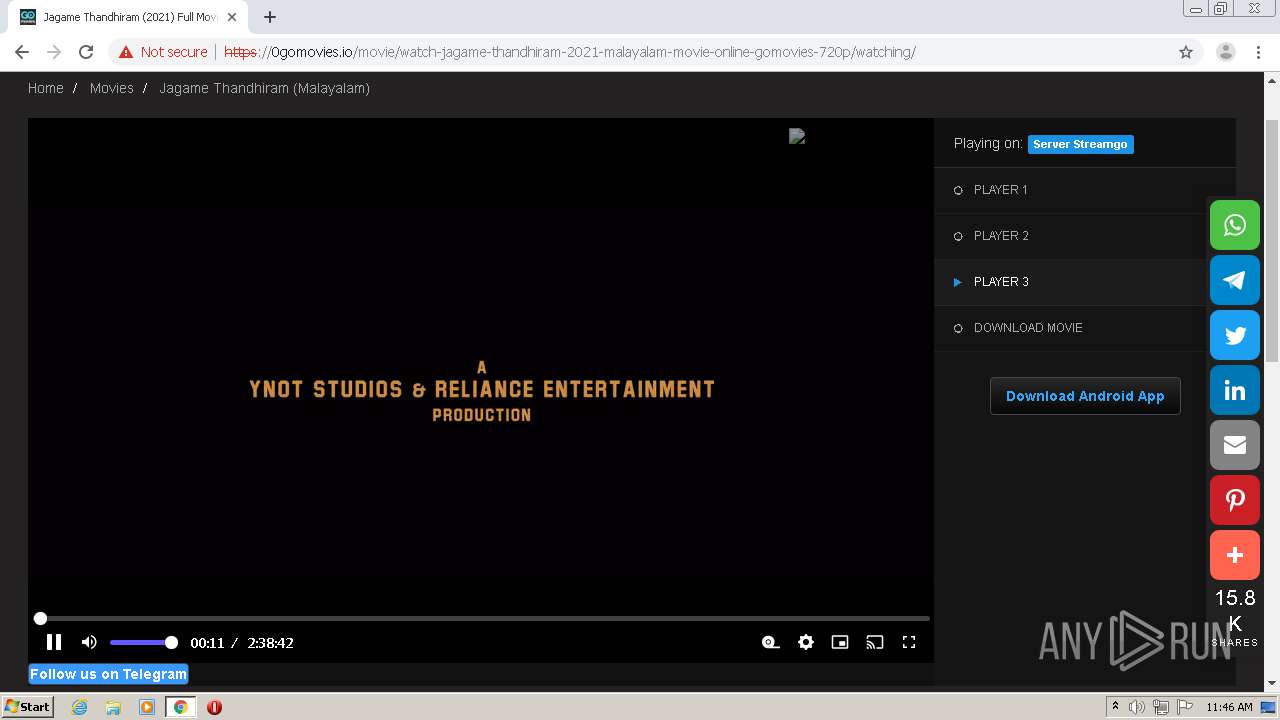Bookmark this page with star icon
Viewport: 1280px width, 720px height.
pos(1186,52)
